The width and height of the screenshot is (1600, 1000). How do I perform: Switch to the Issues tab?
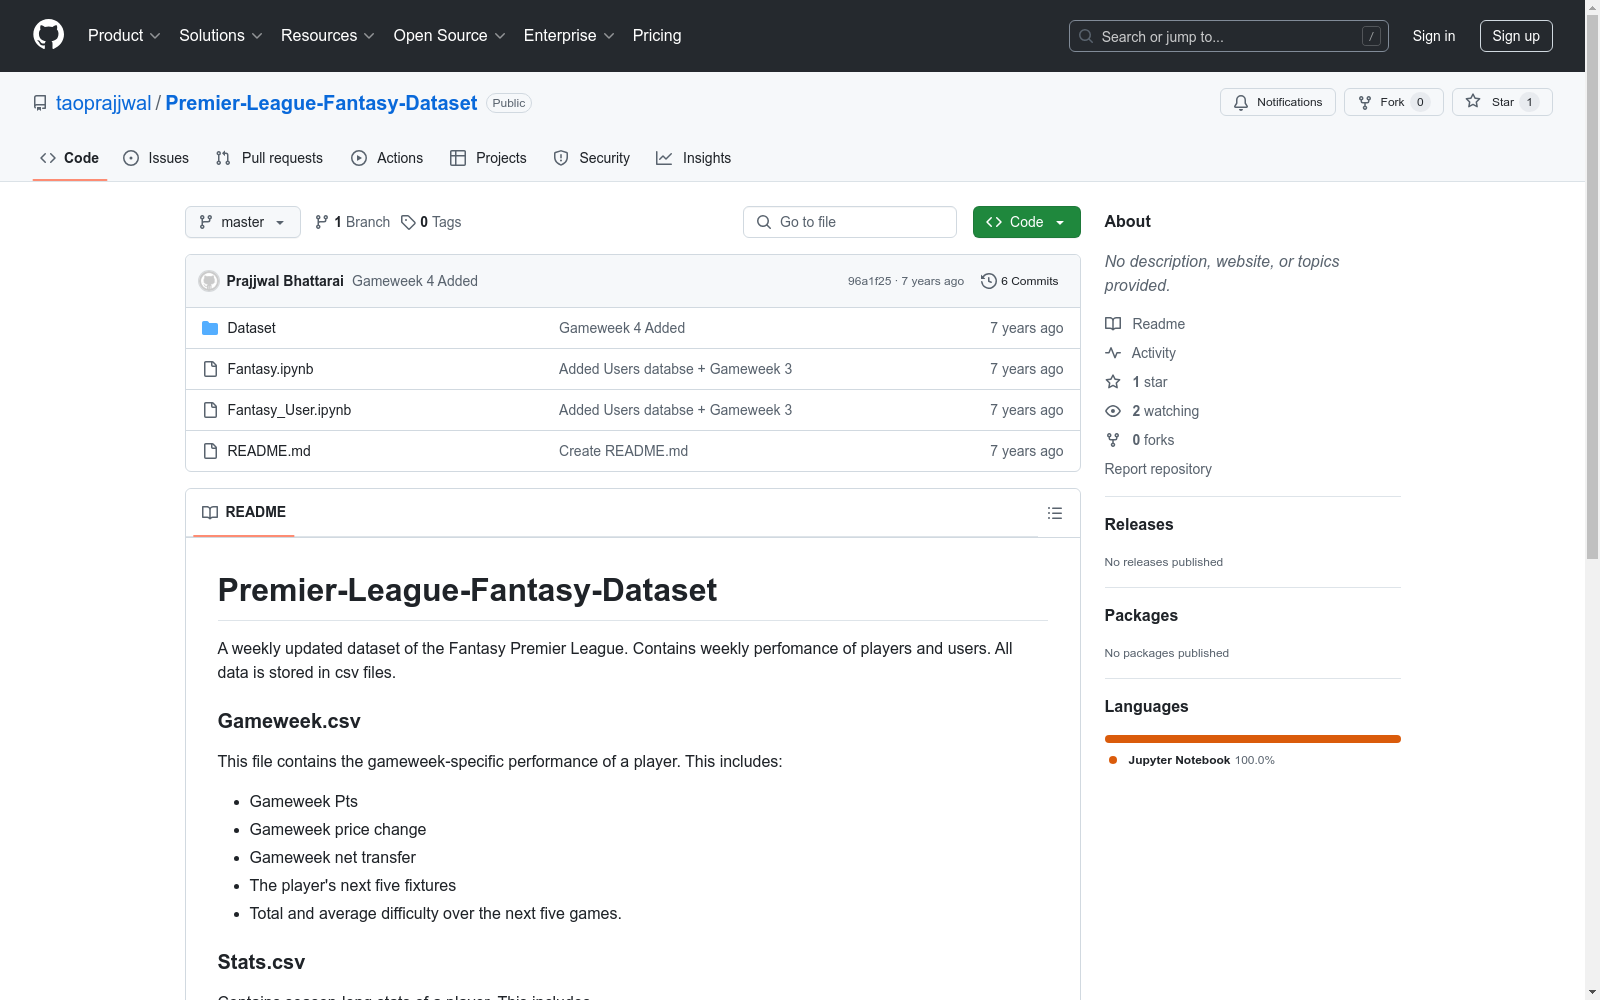tap(156, 158)
